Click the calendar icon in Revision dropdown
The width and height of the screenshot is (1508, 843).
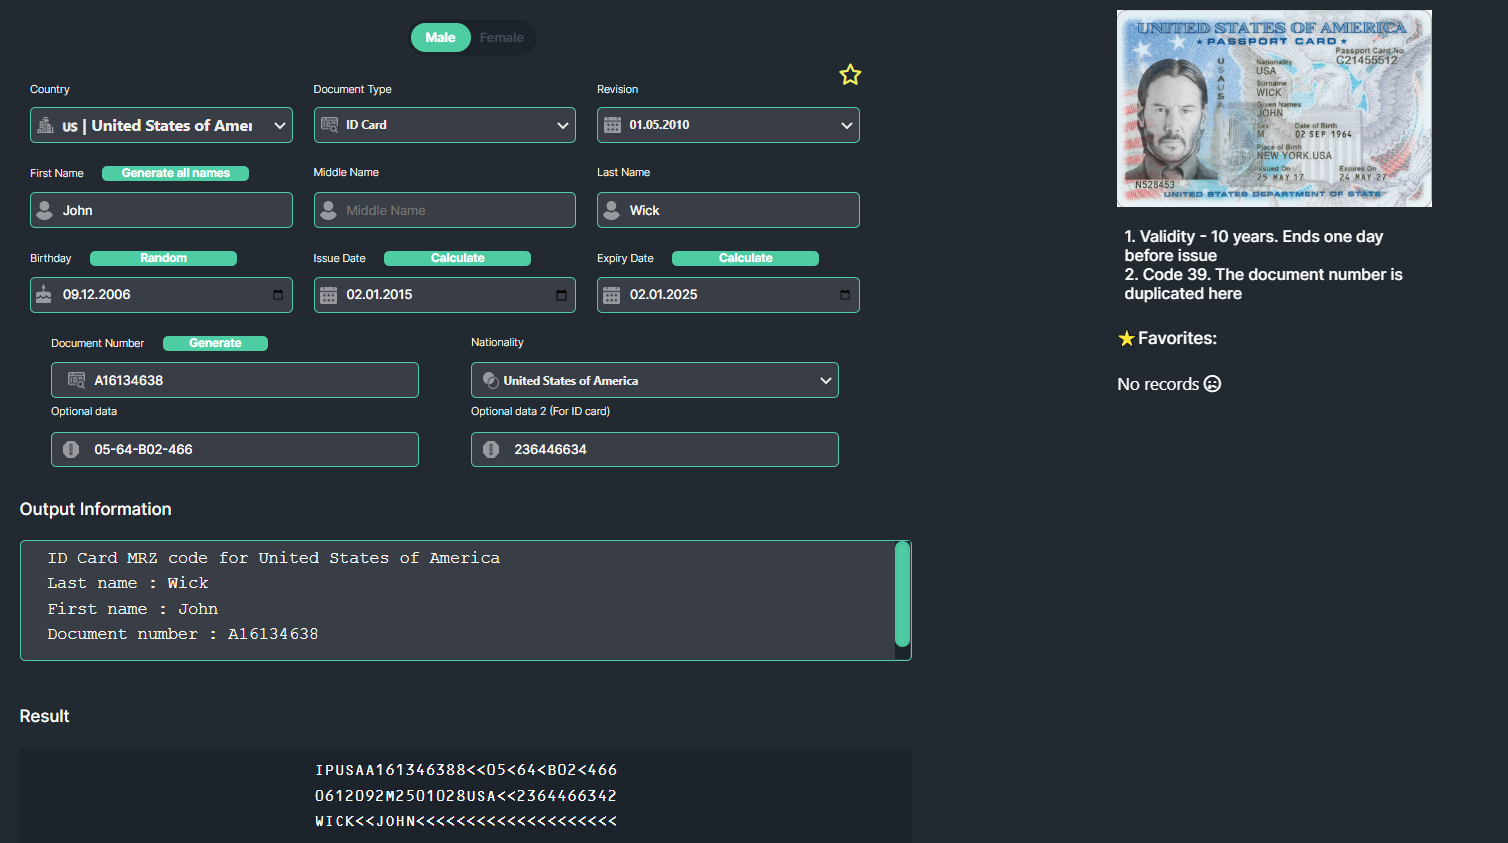[x=612, y=125]
